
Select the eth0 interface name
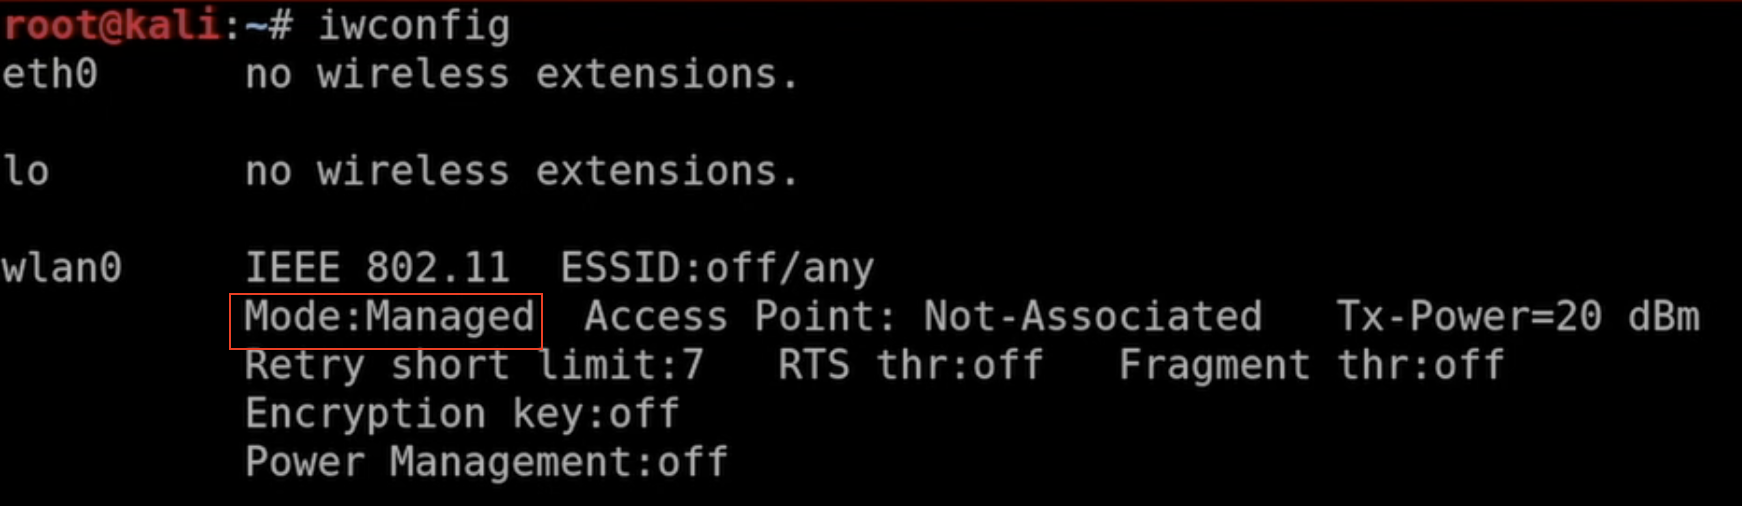(x=50, y=74)
